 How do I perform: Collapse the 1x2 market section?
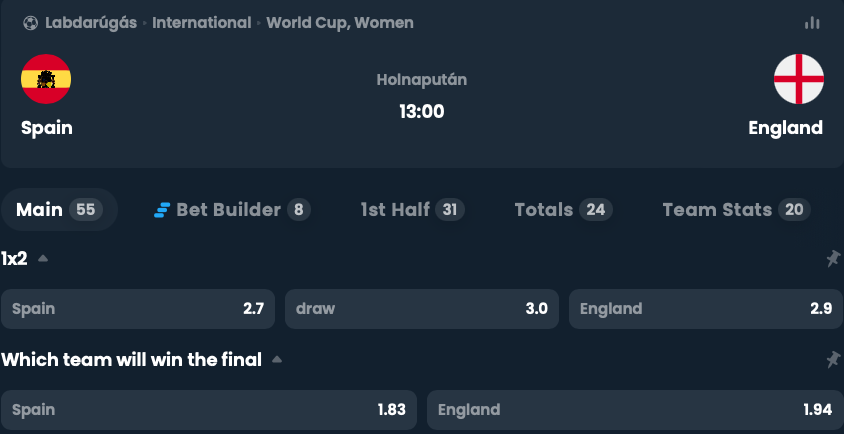[43, 258]
